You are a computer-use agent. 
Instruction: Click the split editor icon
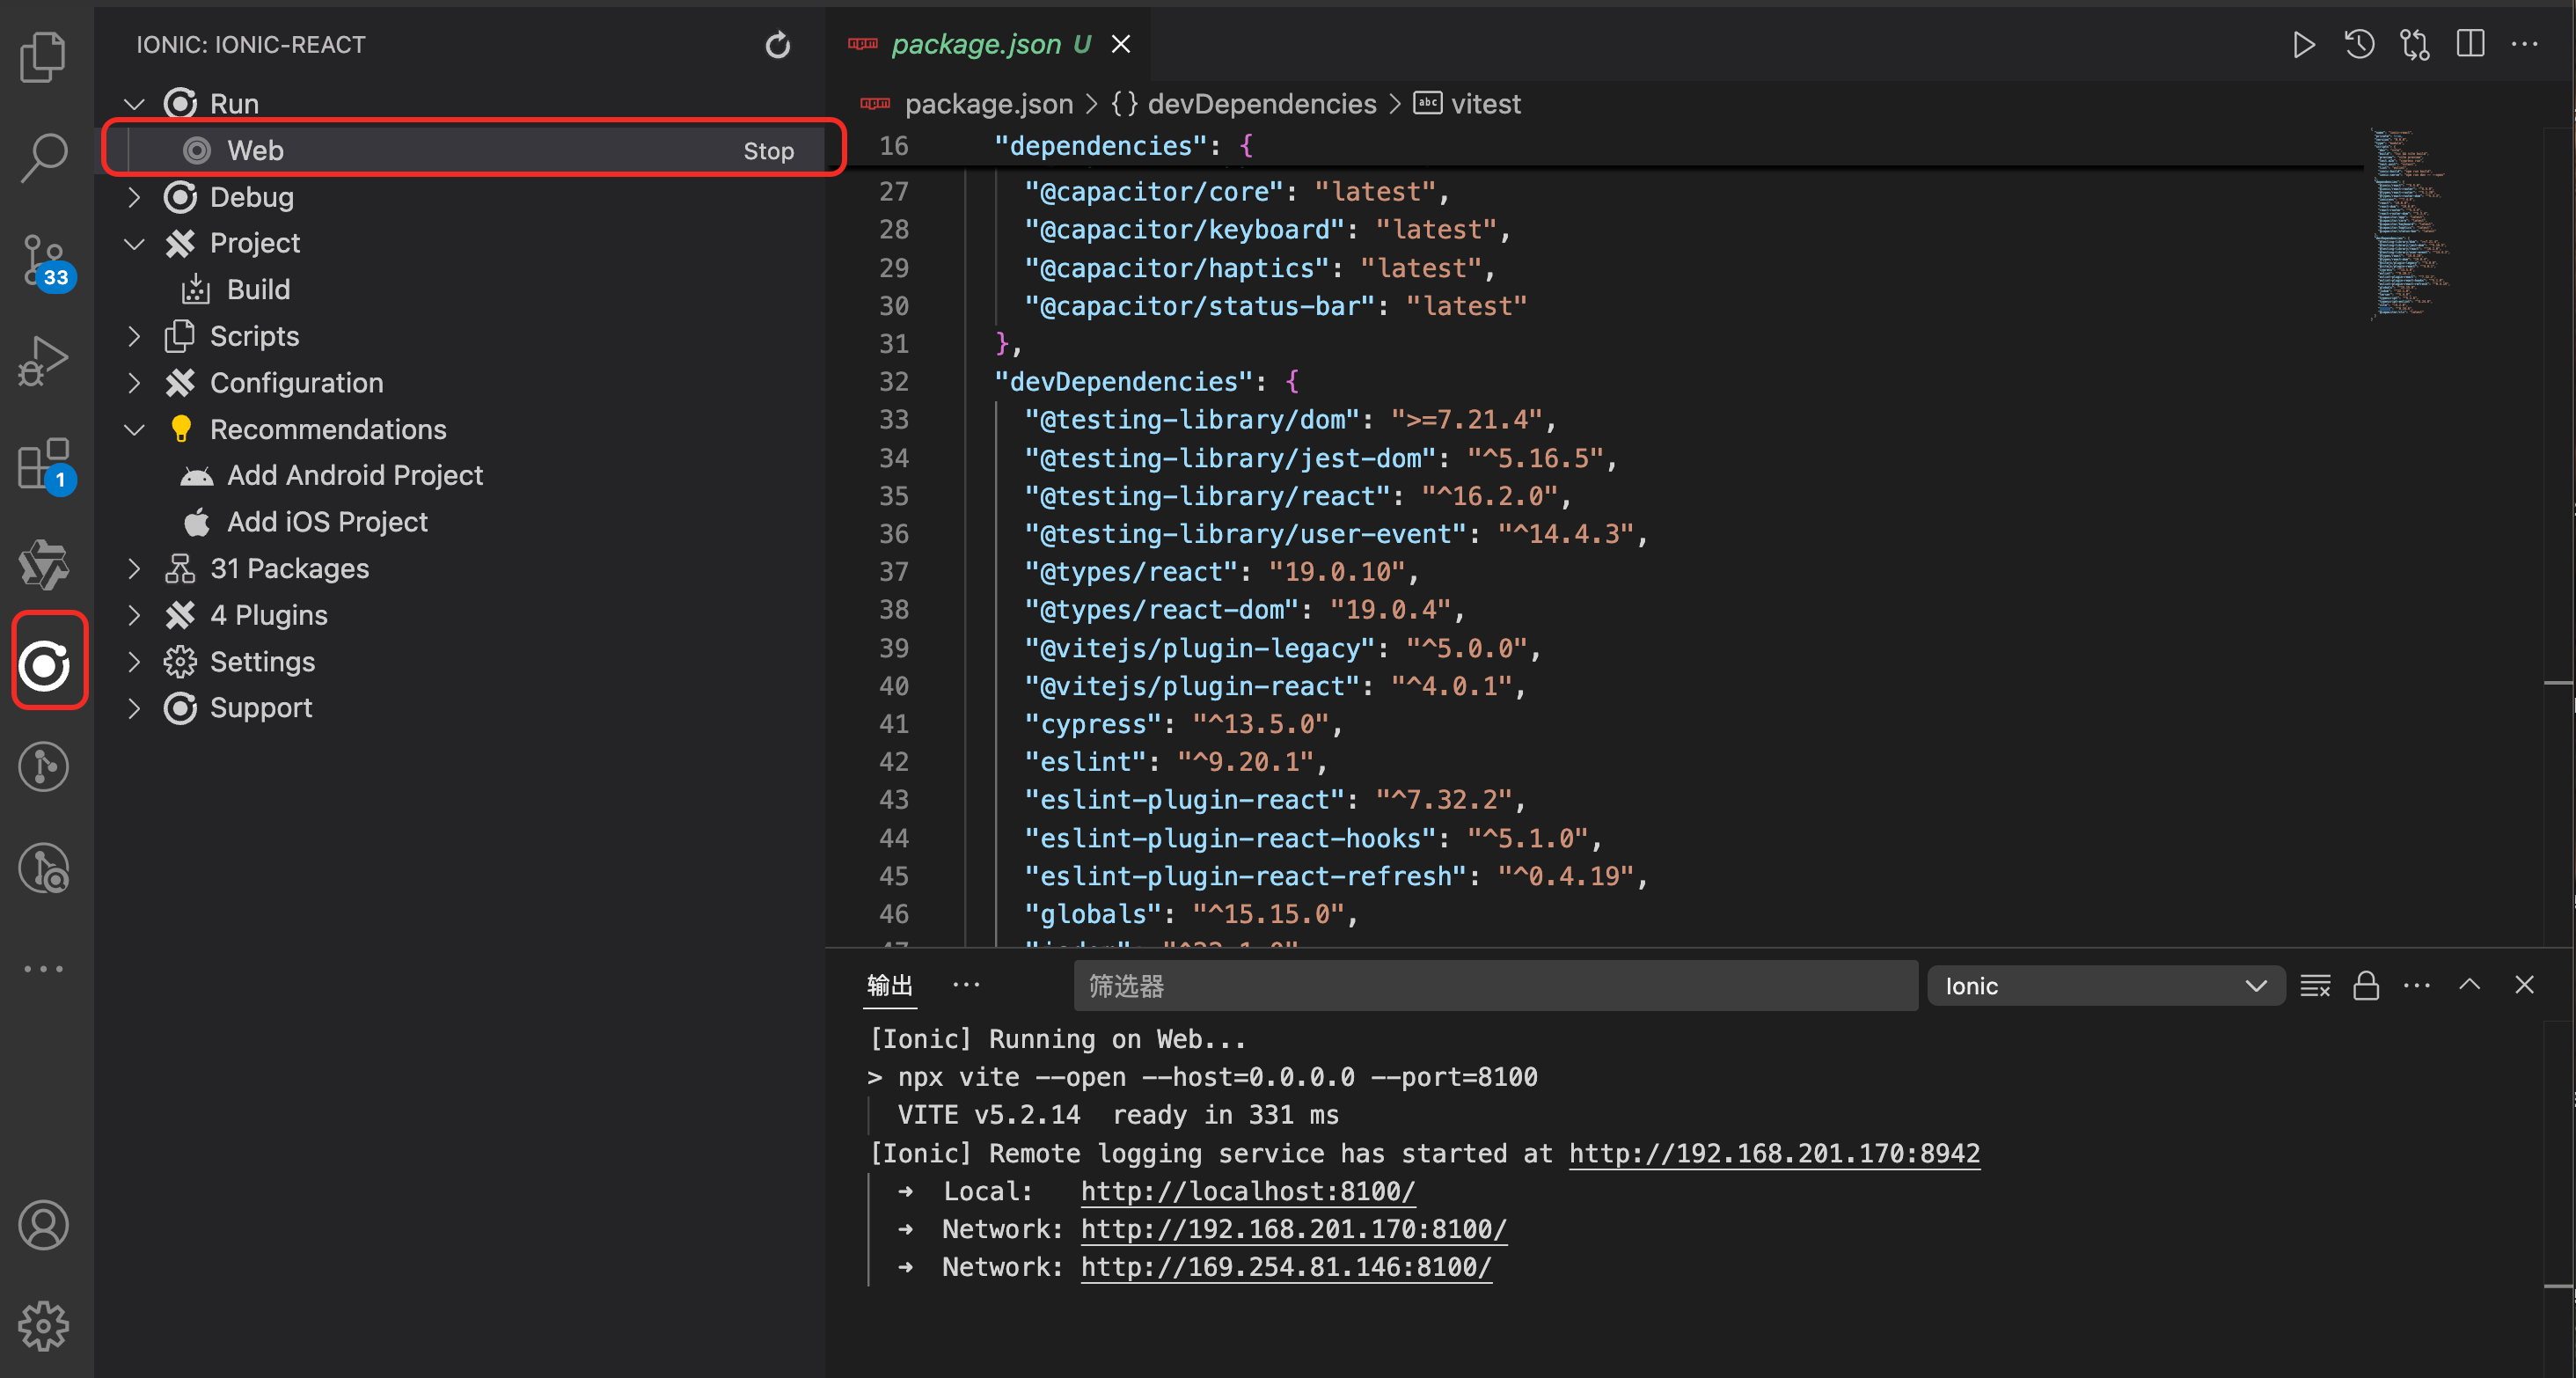[2469, 44]
